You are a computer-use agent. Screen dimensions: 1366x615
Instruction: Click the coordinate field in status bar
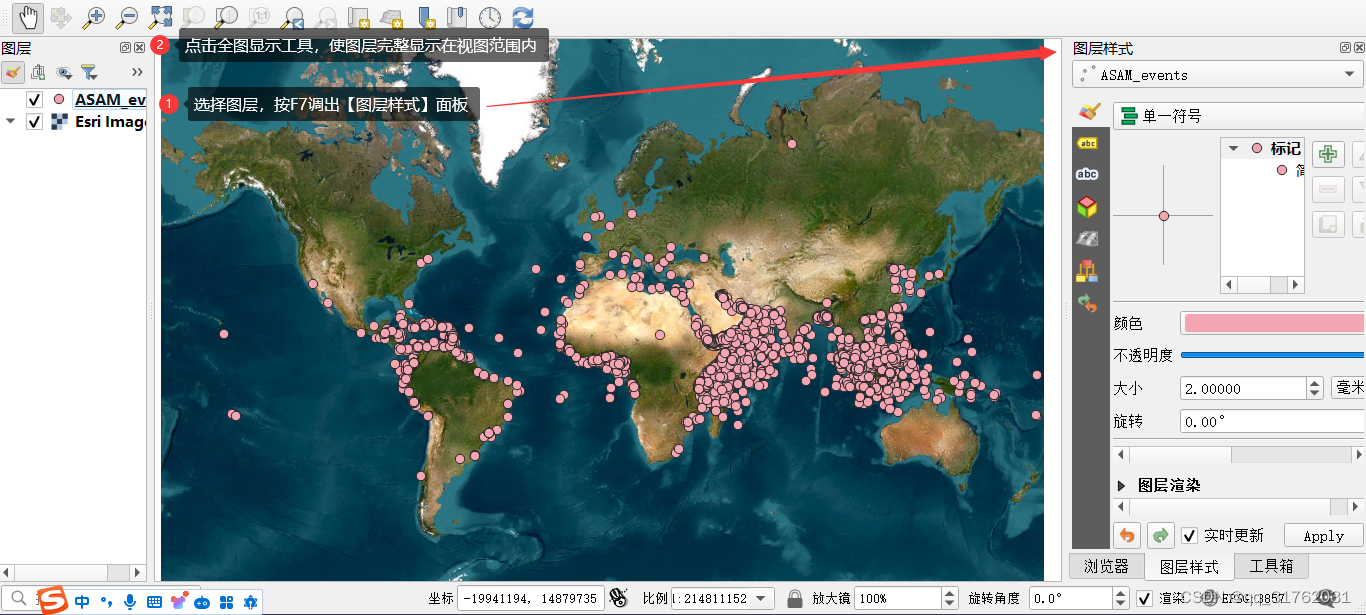click(531, 598)
